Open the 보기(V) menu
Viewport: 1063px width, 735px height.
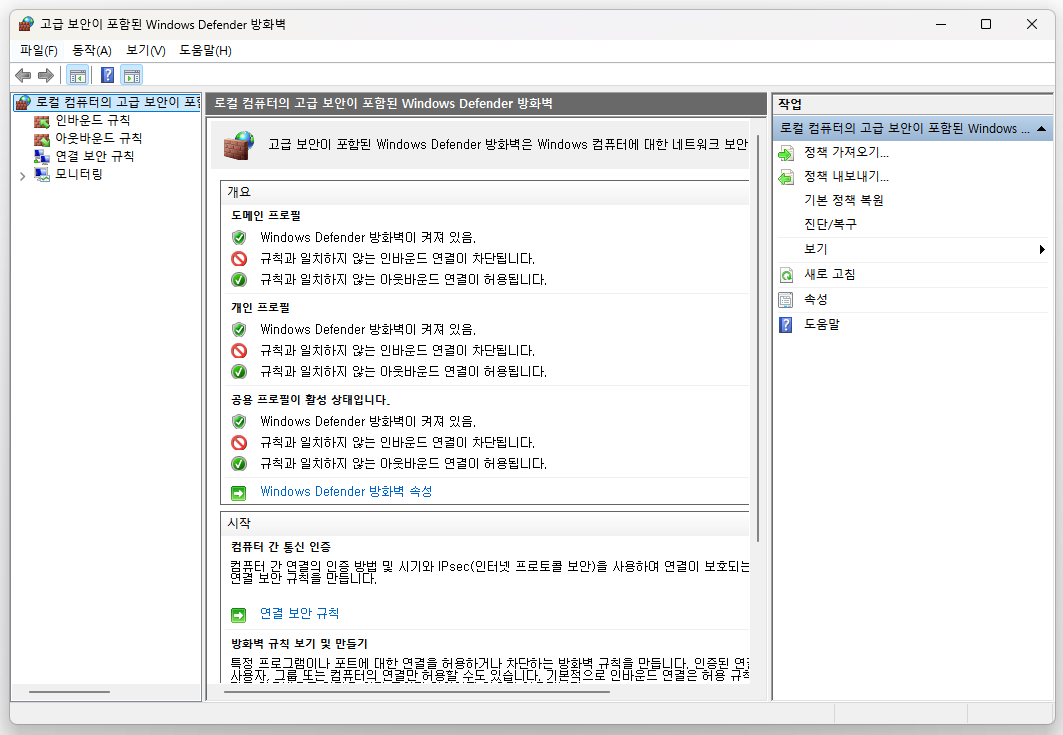146,51
